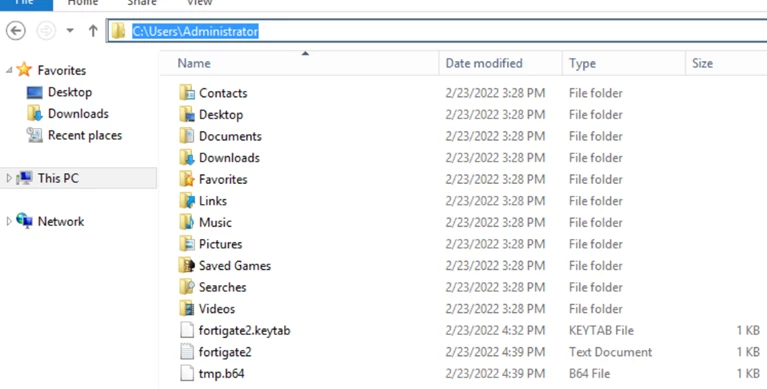The height and width of the screenshot is (389, 767).
Task: Go up one folder level
Action: coord(93,31)
